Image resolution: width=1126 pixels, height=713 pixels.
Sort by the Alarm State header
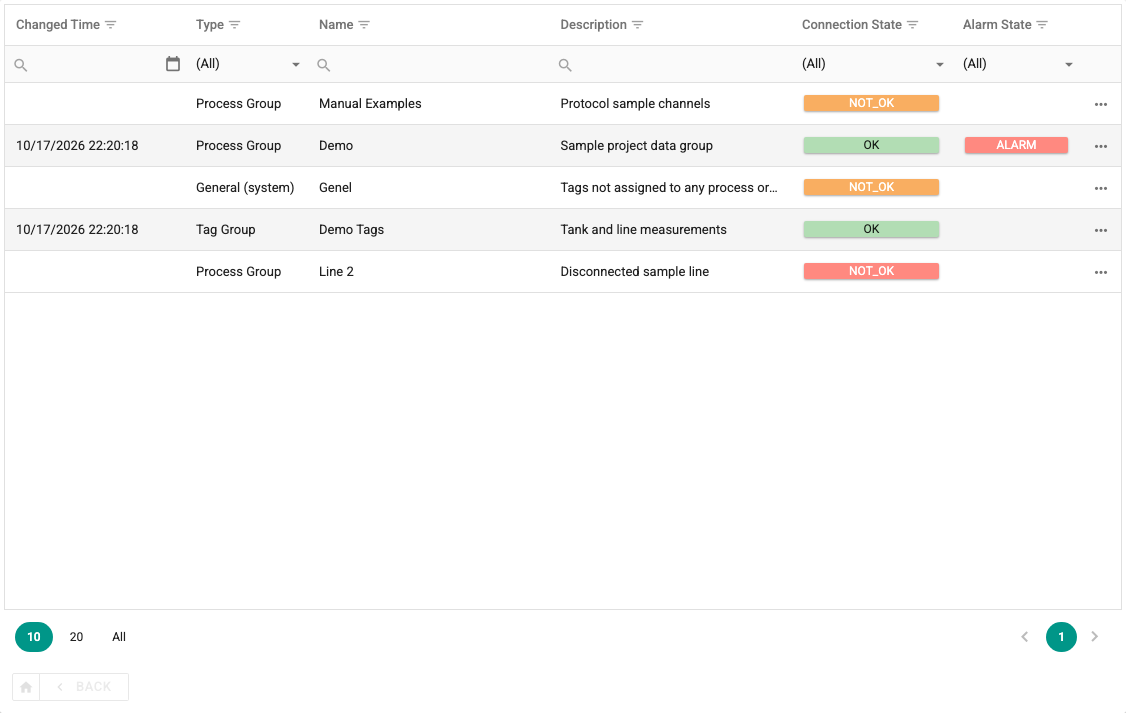click(x=997, y=24)
